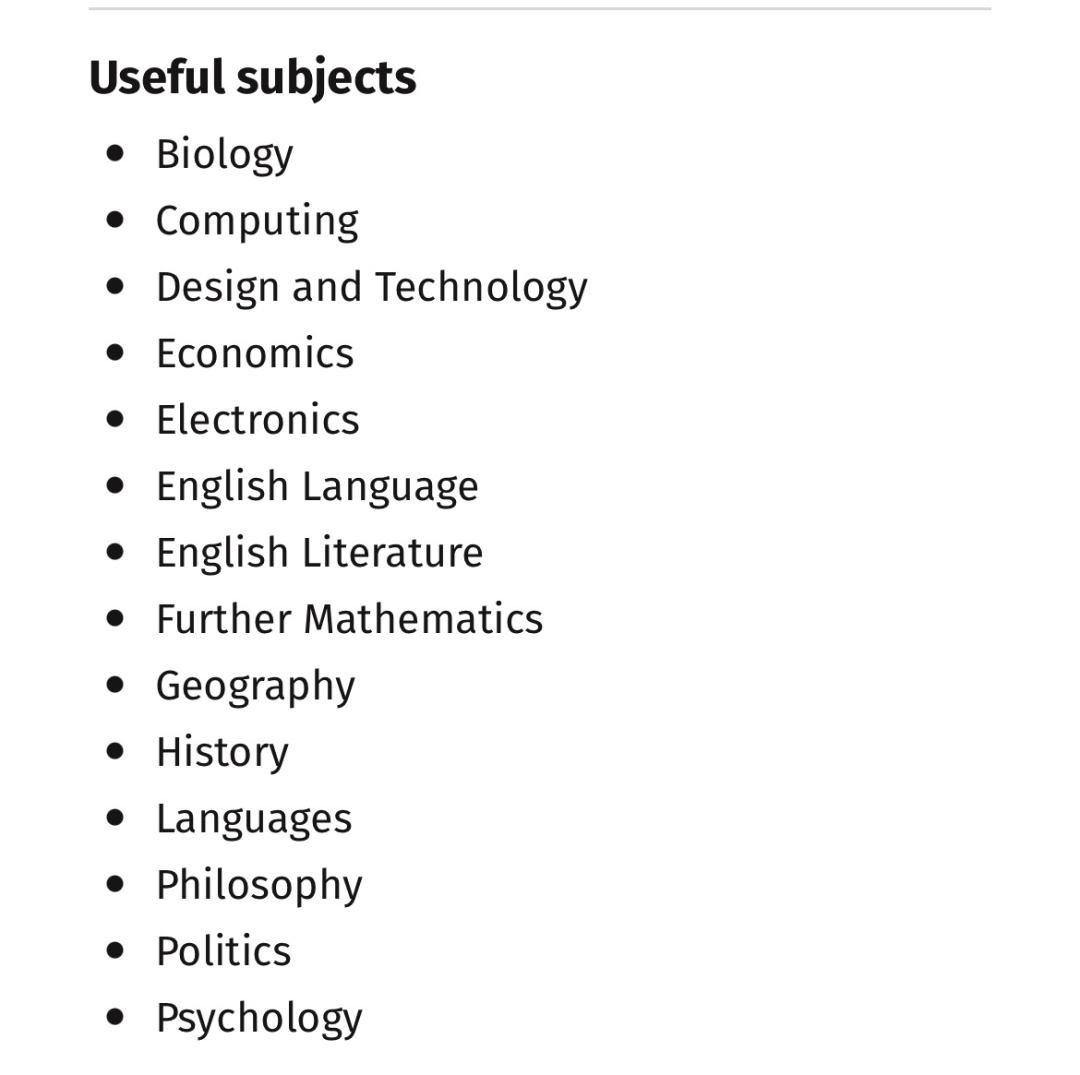The width and height of the screenshot is (1080, 1075).
Task: Click the horizontal divider line above heading
Action: (x=540, y=9)
